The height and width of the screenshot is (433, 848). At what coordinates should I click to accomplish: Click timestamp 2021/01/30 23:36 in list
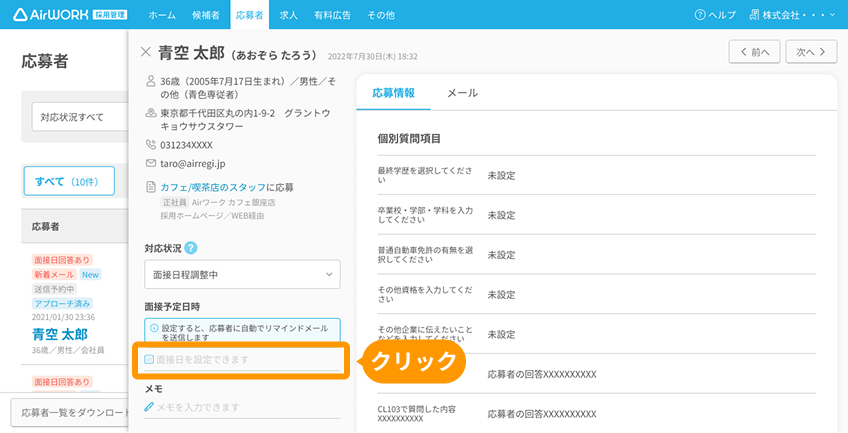click(x=63, y=317)
